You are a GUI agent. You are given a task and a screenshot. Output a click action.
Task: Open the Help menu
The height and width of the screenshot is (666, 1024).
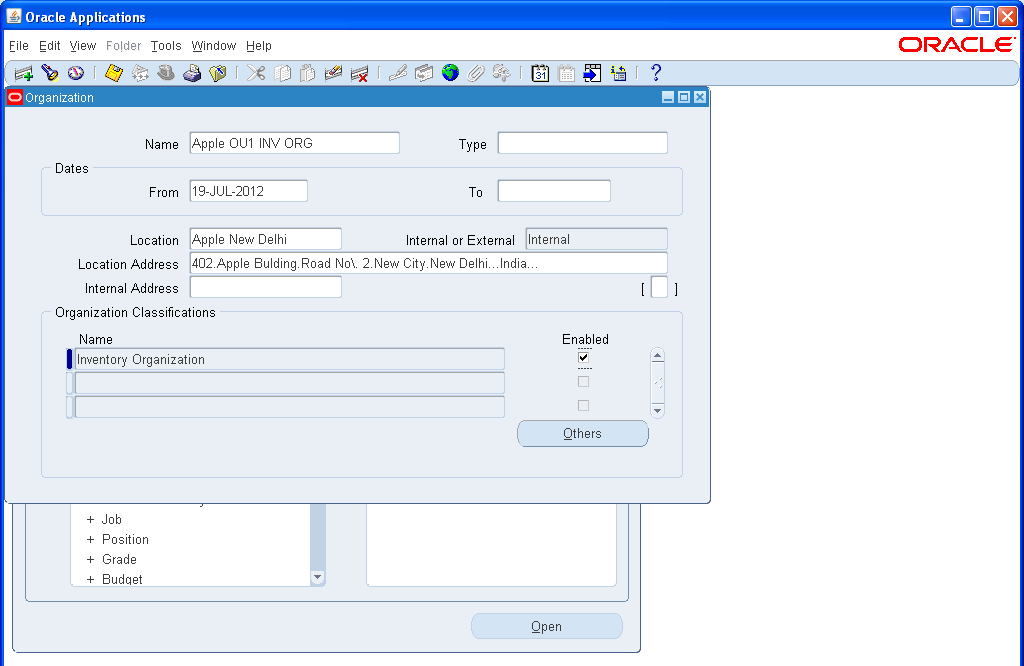[259, 46]
